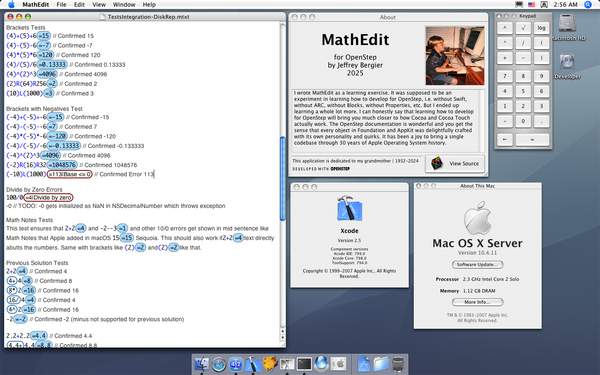Open the brown box with brush Dock icon

270,364
